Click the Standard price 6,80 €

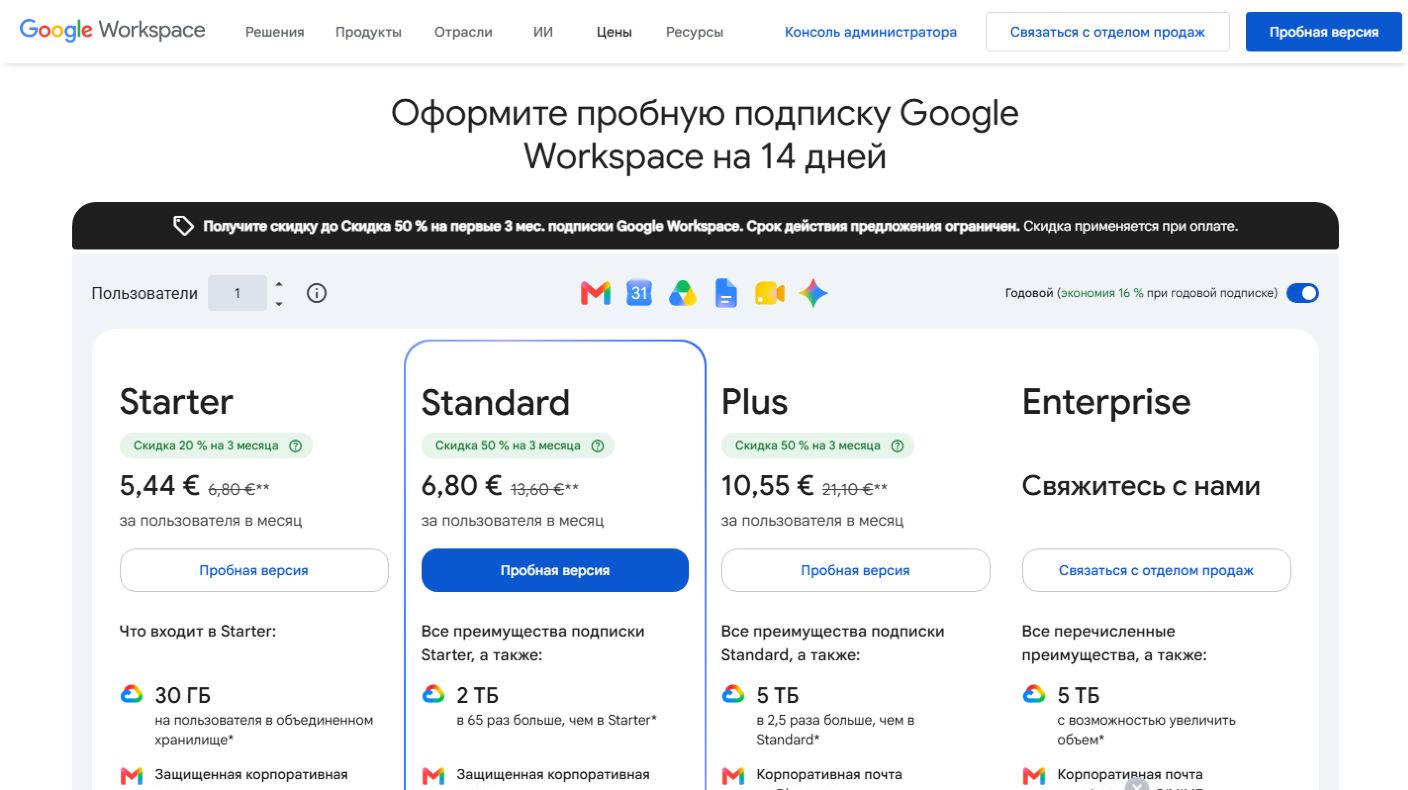click(462, 486)
